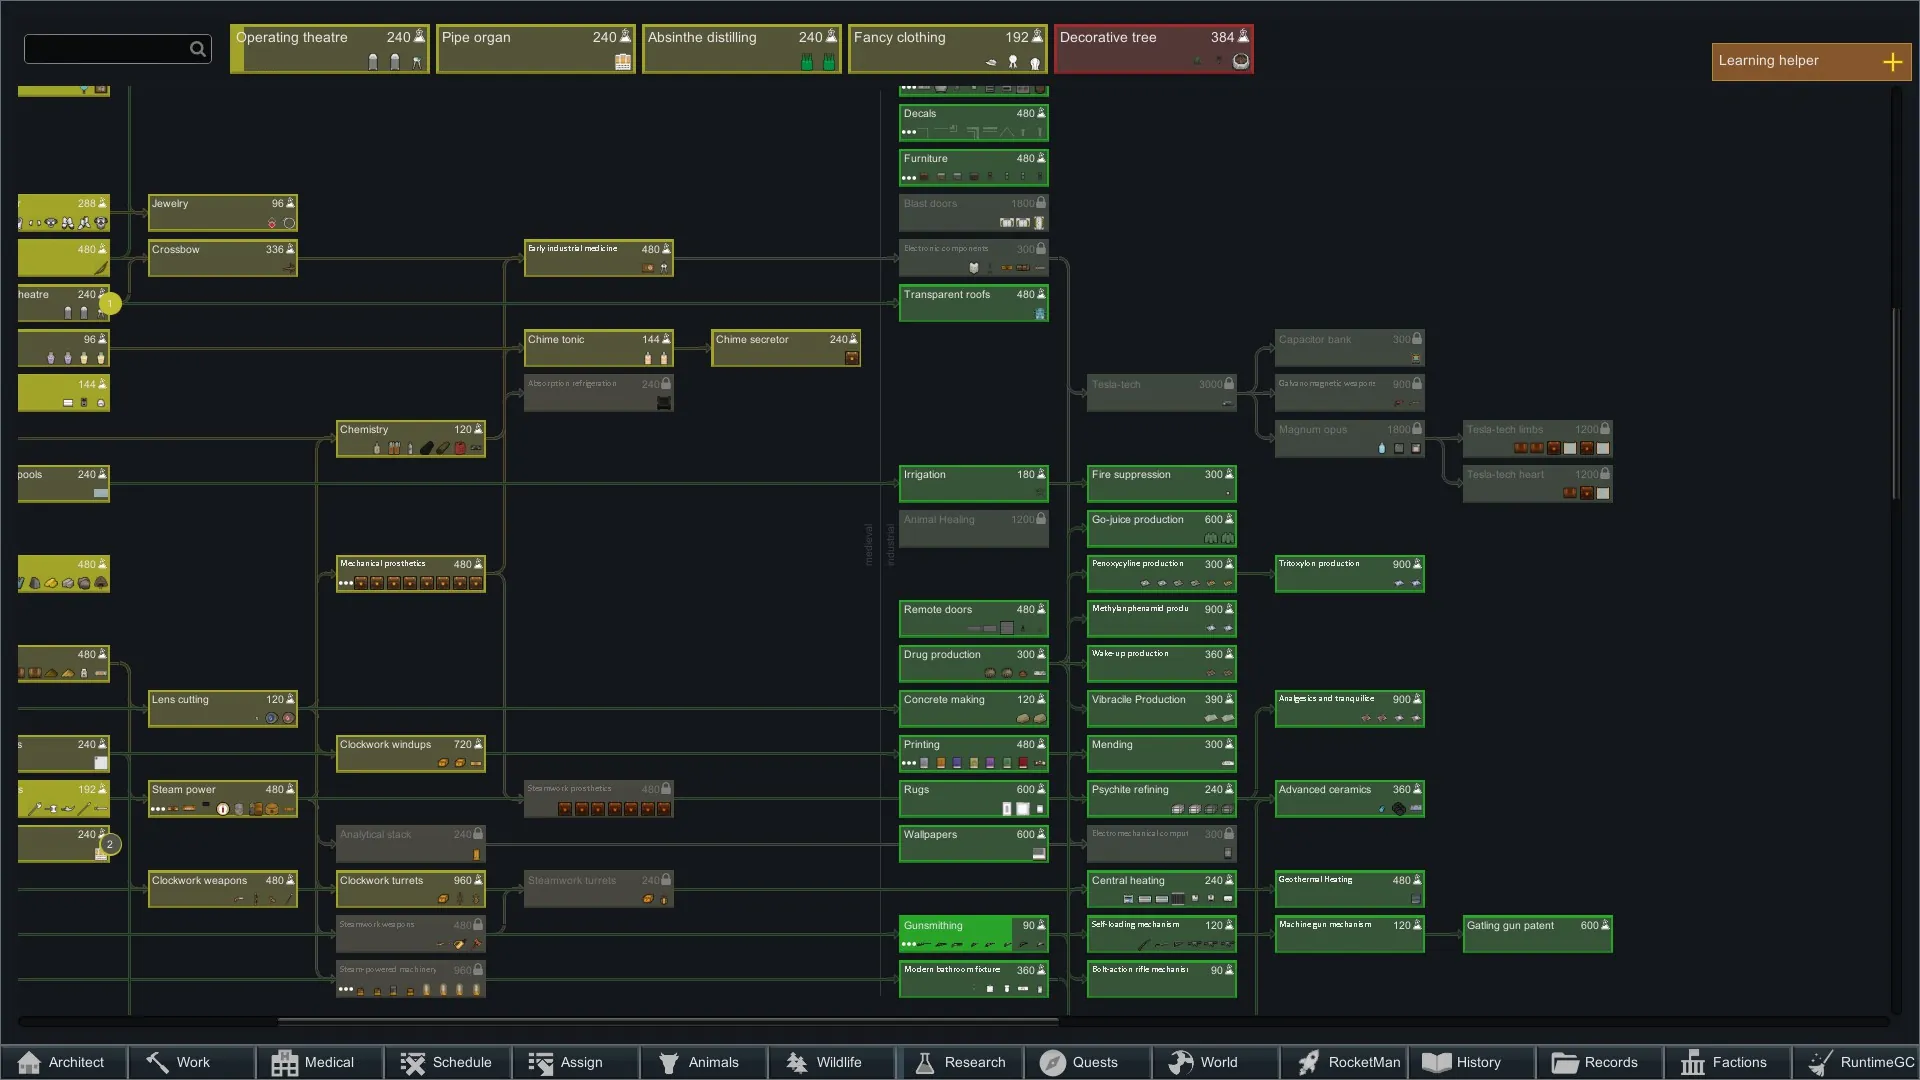
Task: Remove Decorative tree from research queue
Action: click(1153, 49)
